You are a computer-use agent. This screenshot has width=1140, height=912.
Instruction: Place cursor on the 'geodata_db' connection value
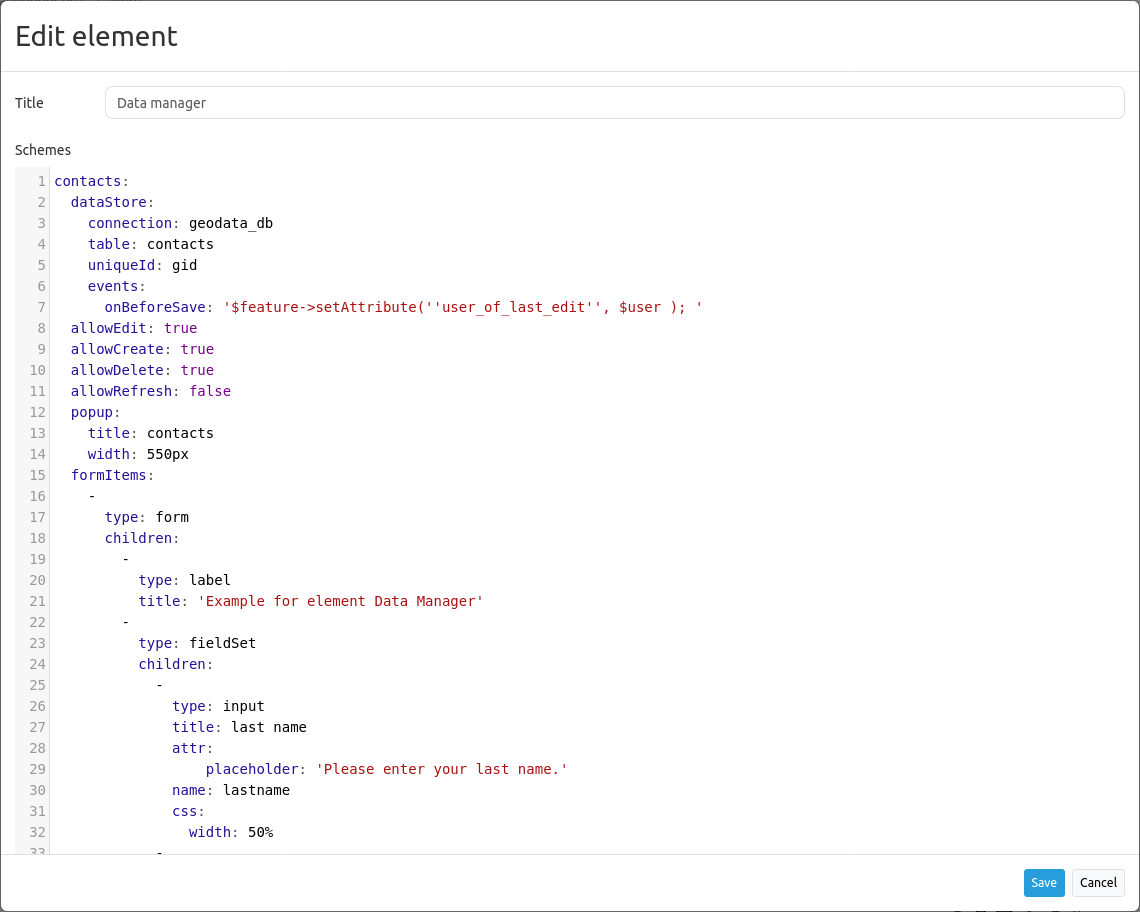230,224
